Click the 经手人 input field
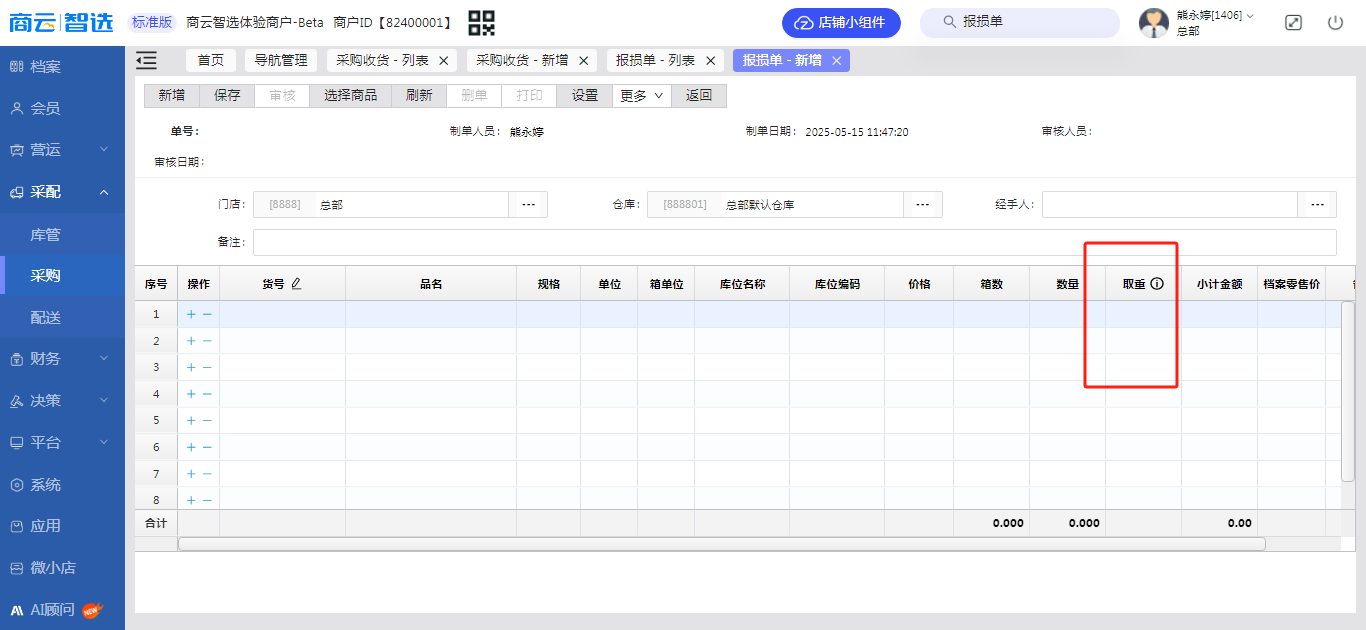Viewport: 1366px width, 630px height. 1170,204
